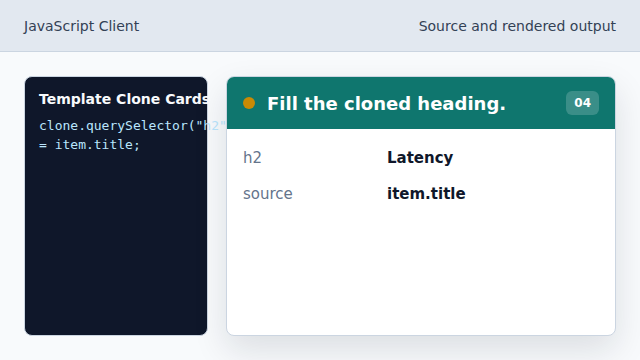This screenshot has width=640, height=360.
Task: Click the green card header bar
Action: coord(421,103)
